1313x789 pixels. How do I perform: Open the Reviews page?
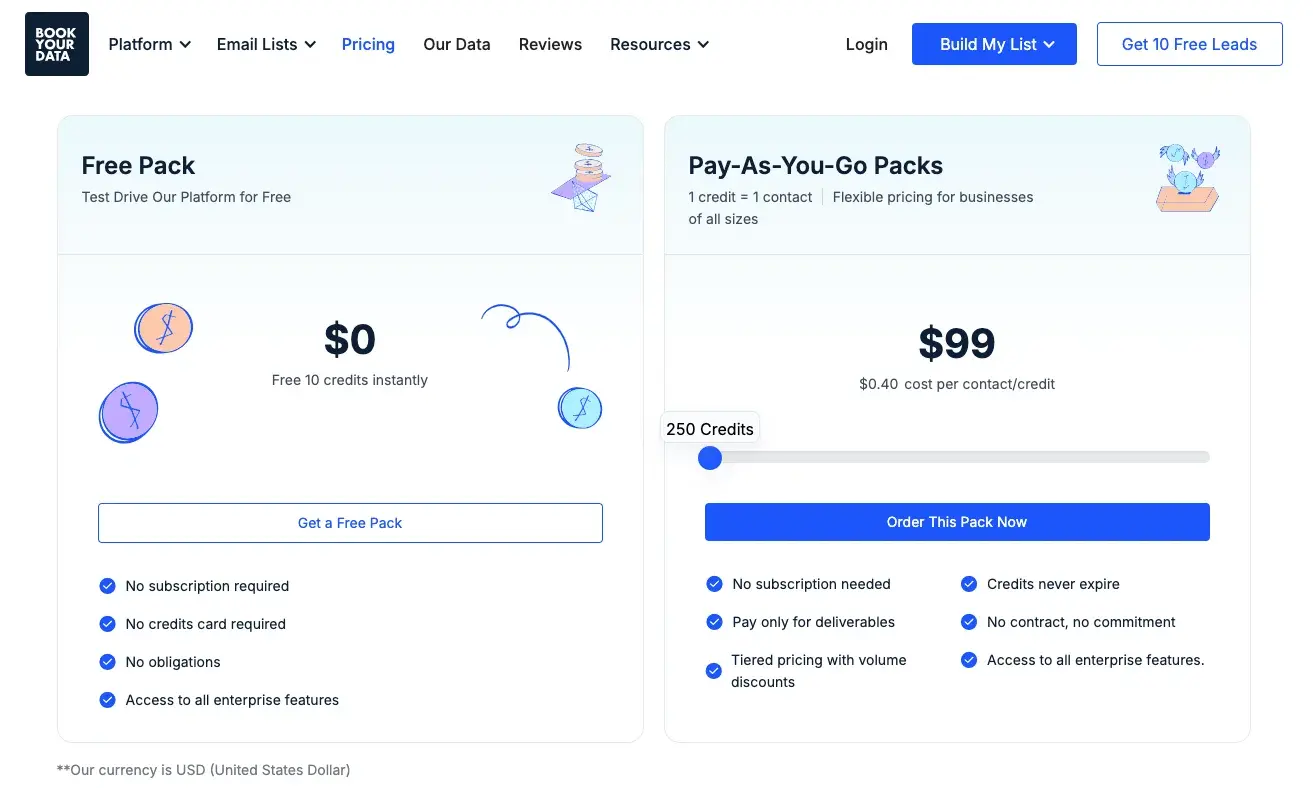click(x=550, y=44)
